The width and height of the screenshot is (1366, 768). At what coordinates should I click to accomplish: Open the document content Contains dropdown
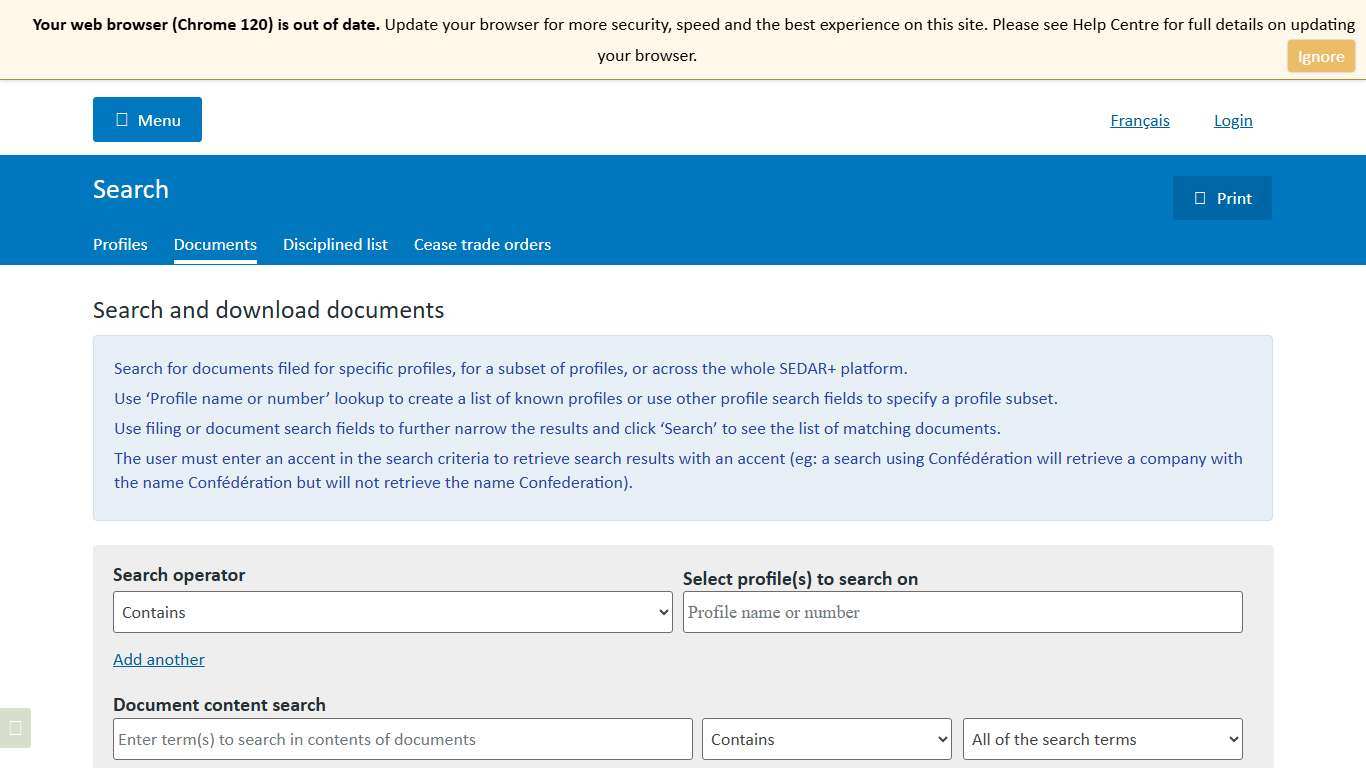[x=826, y=739]
